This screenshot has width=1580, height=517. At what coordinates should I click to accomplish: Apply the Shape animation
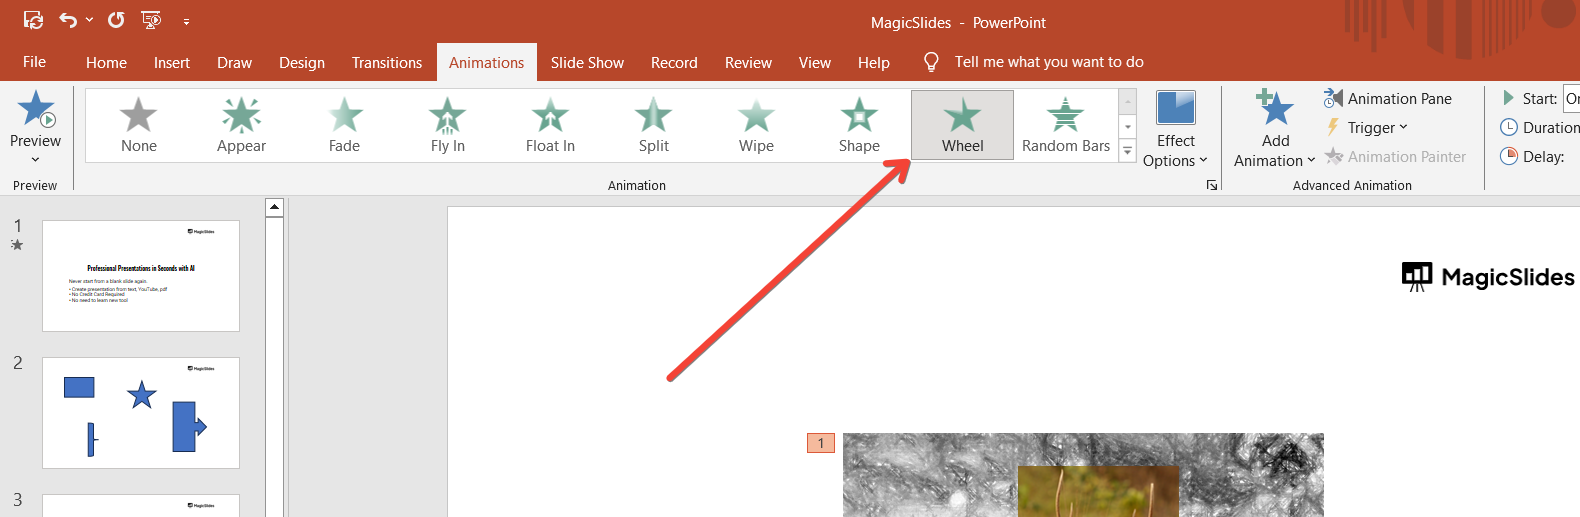pos(859,125)
